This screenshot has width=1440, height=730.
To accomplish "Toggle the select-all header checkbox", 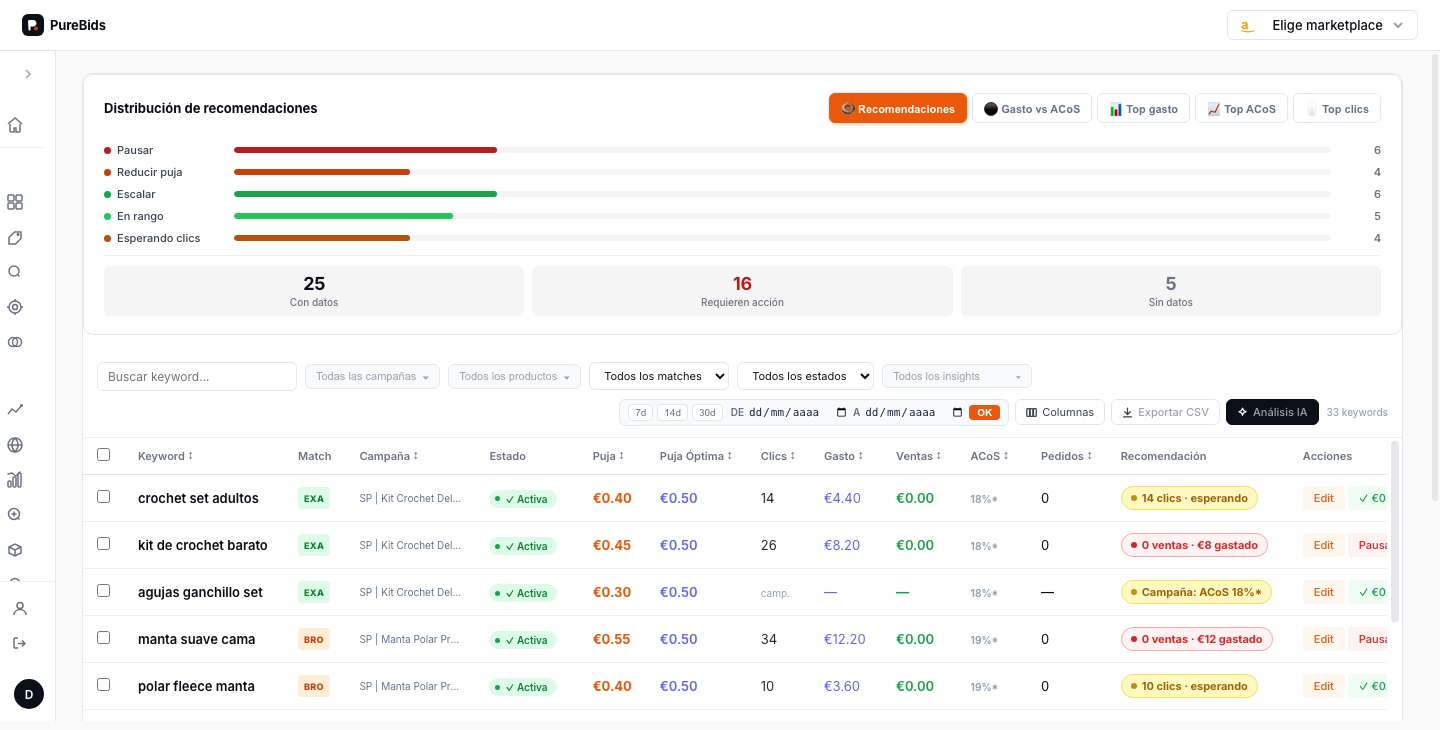I will coord(104,455).
